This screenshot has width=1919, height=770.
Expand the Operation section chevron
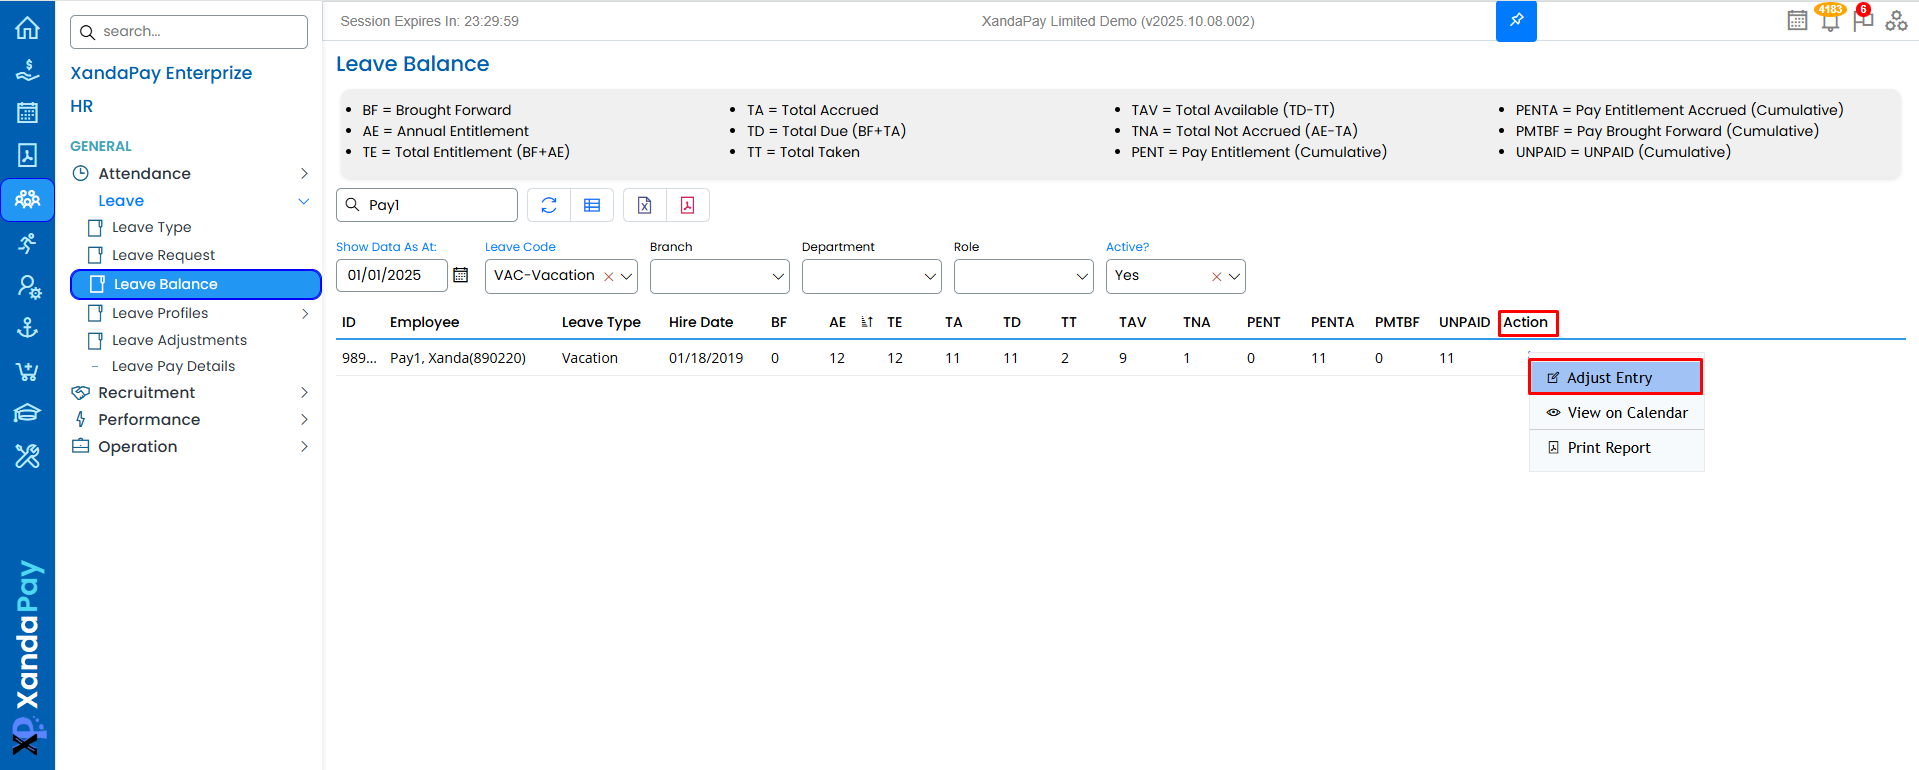[x=304, y=447]
